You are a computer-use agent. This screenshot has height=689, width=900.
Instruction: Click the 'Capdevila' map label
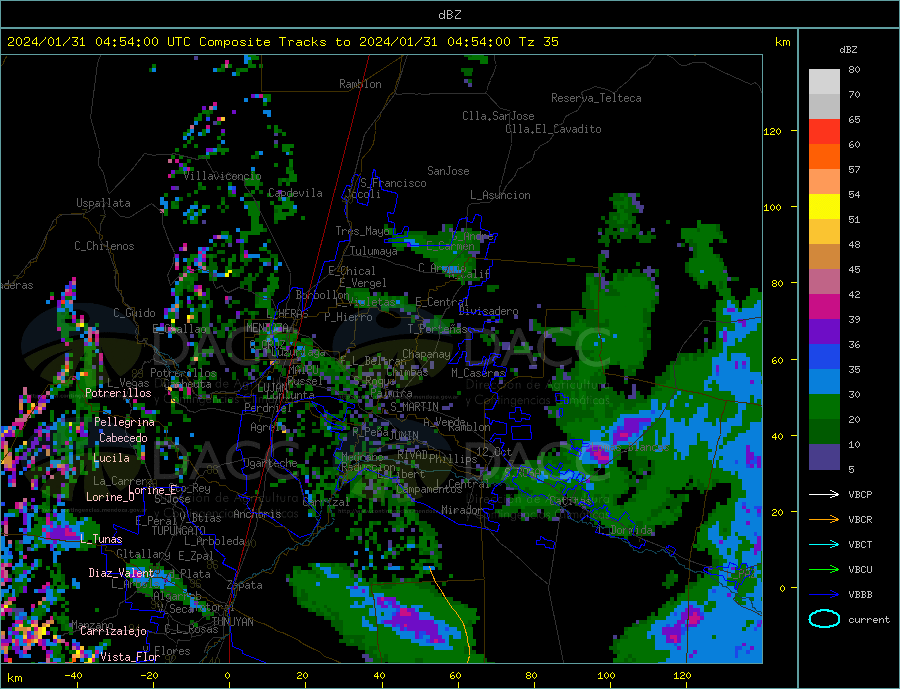click(295, 193)
